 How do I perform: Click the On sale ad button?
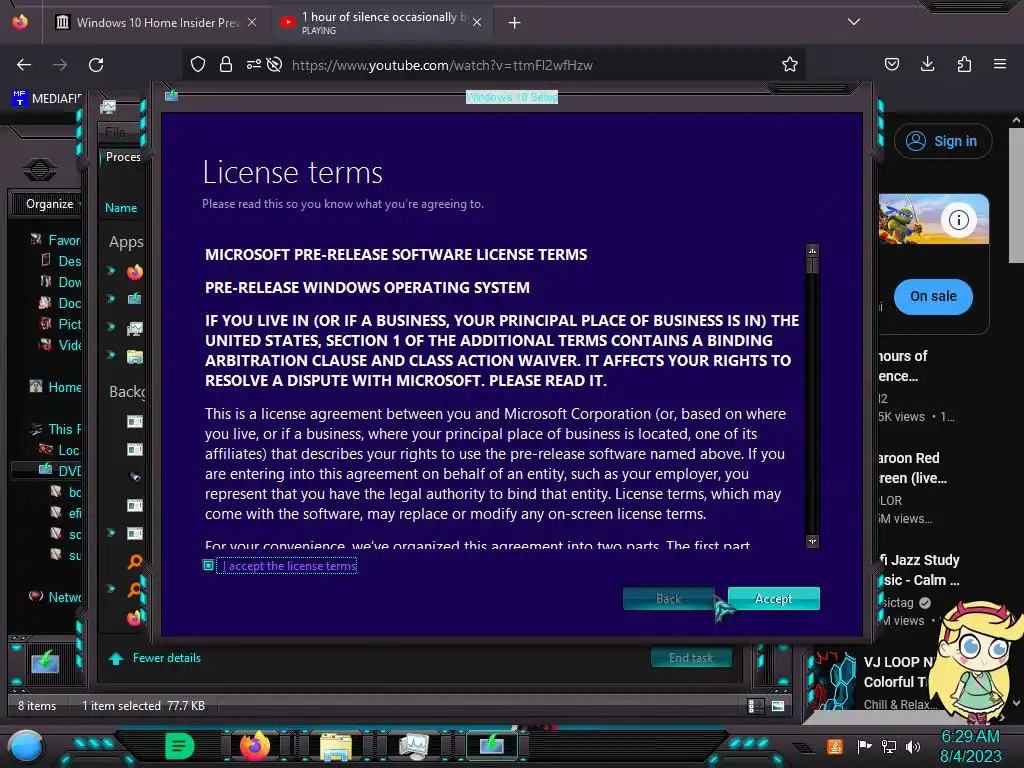pyautogui.click(x=933, y=296)
